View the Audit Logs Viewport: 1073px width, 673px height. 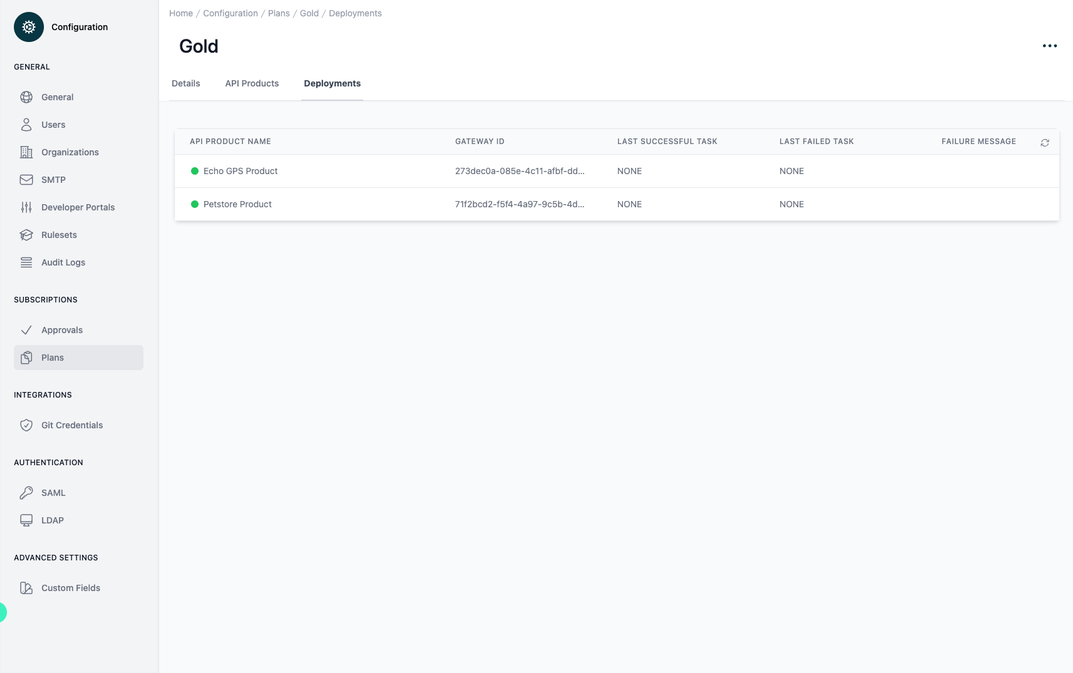coord(62,262)
